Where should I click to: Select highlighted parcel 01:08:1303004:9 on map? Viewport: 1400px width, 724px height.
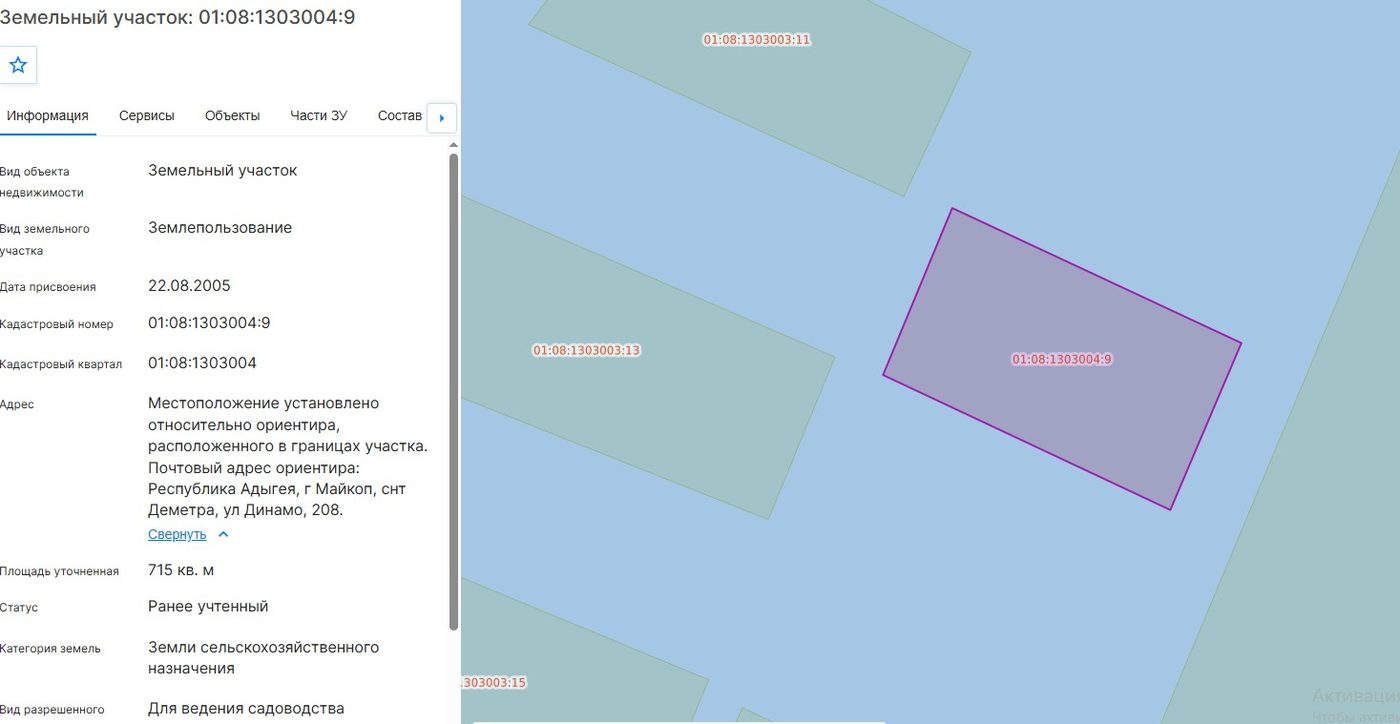(x=1062, y=359)
